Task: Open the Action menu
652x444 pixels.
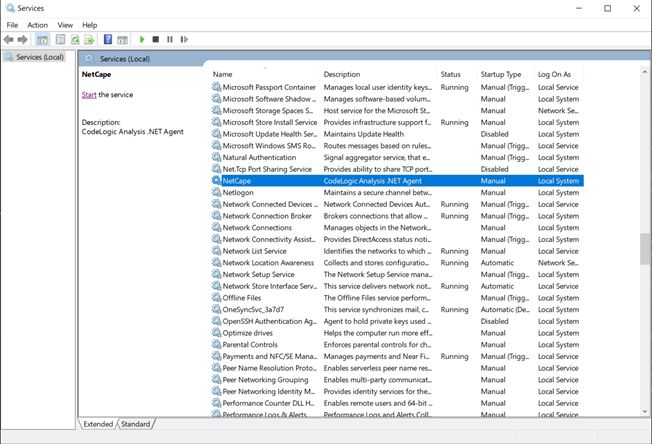Action: coord(37,25)
